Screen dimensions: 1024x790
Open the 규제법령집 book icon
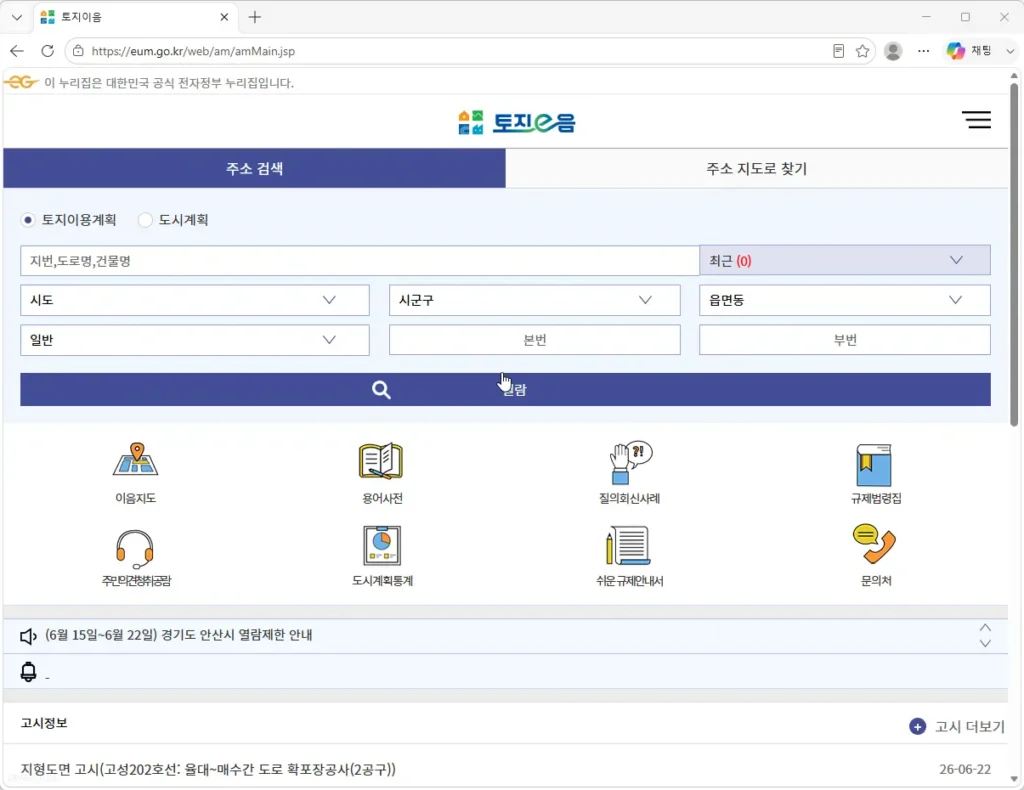tap(875, 464)
